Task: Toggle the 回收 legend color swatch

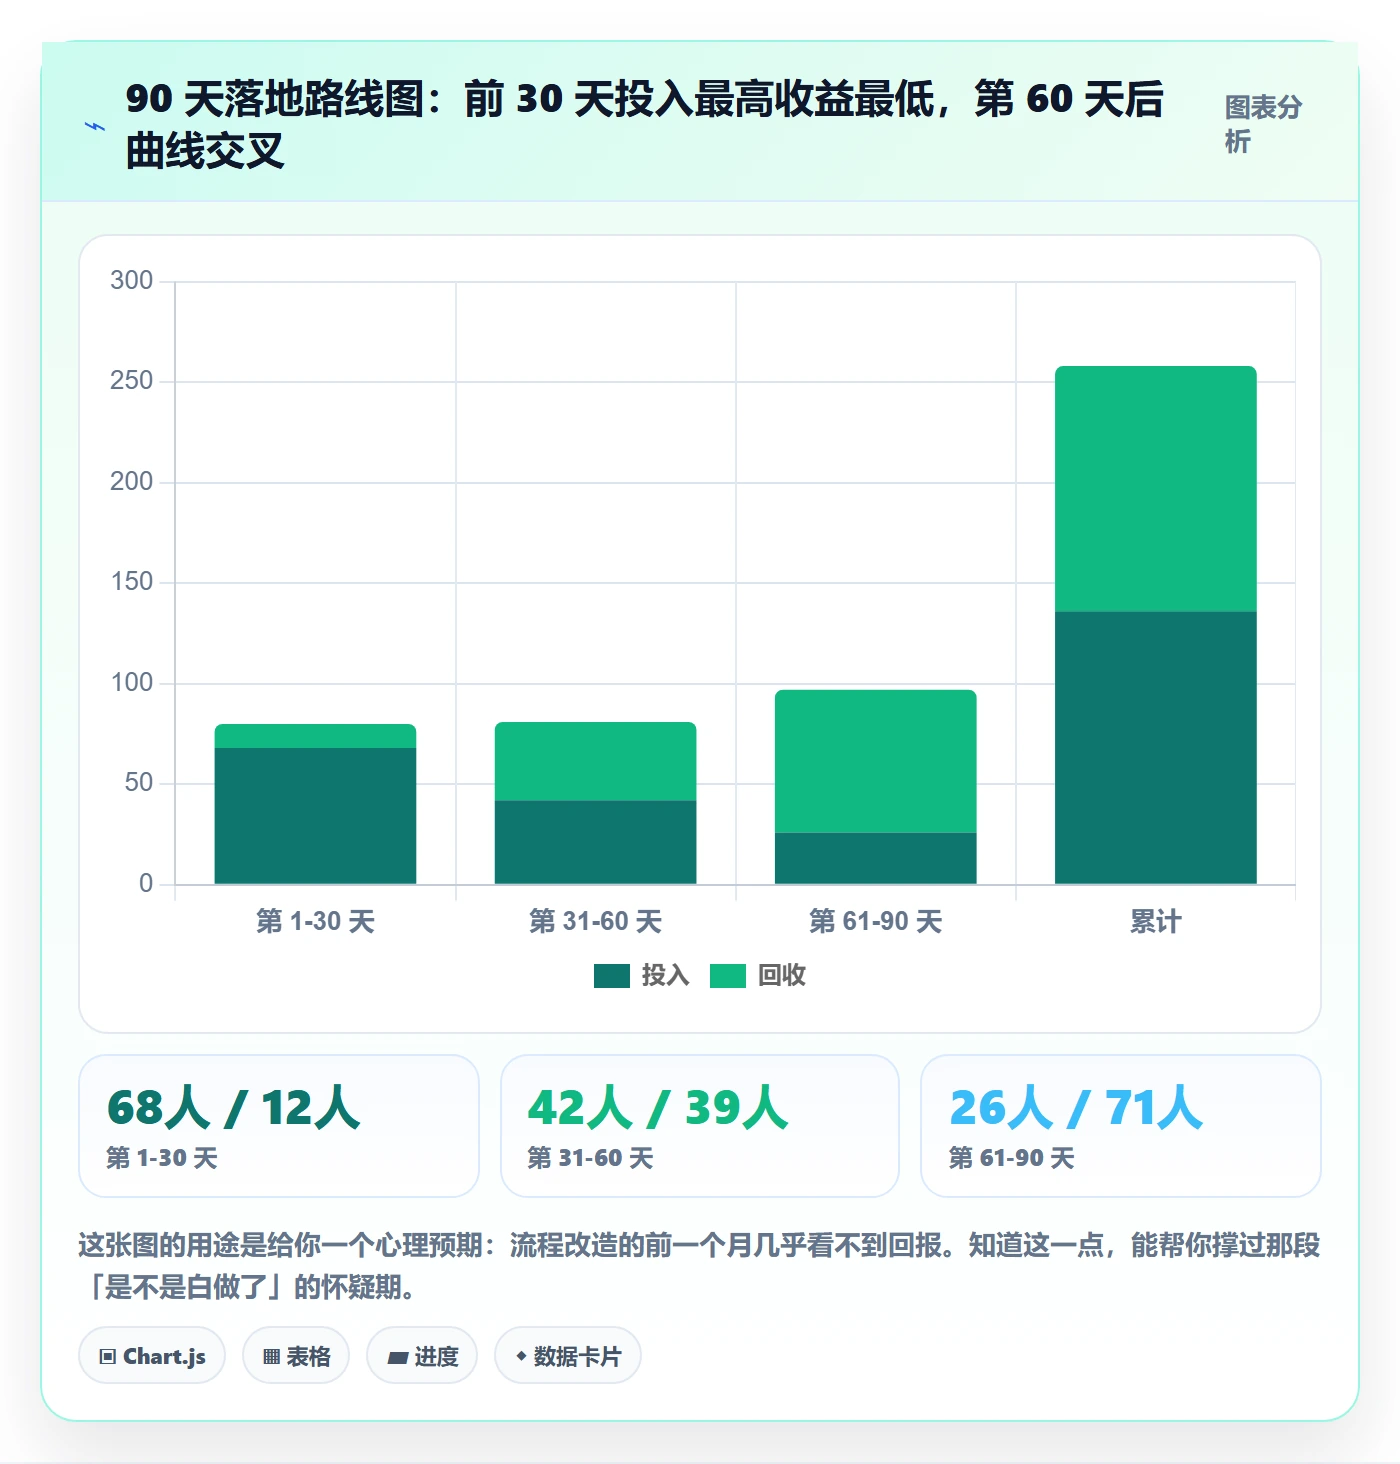Action: 728,975
